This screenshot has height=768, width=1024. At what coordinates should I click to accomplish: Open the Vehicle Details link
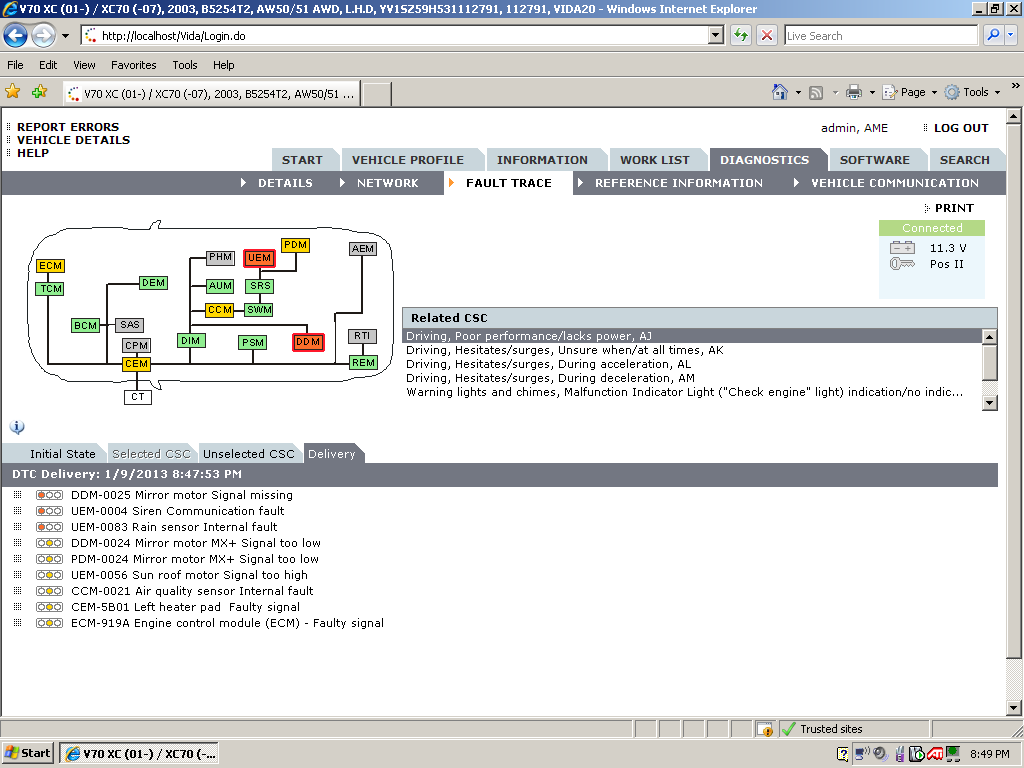coord(73,140)
